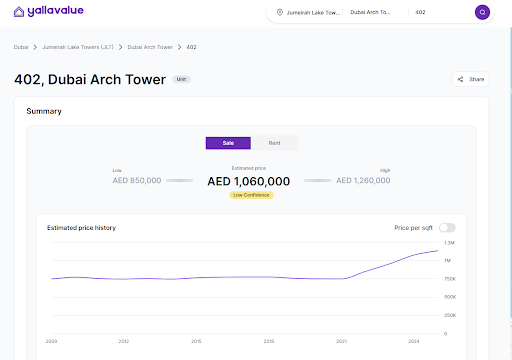Open the Dubai Arch Tower building field
Image resolution: width=512 pixels, height=360 pixels.
[370, 12]
